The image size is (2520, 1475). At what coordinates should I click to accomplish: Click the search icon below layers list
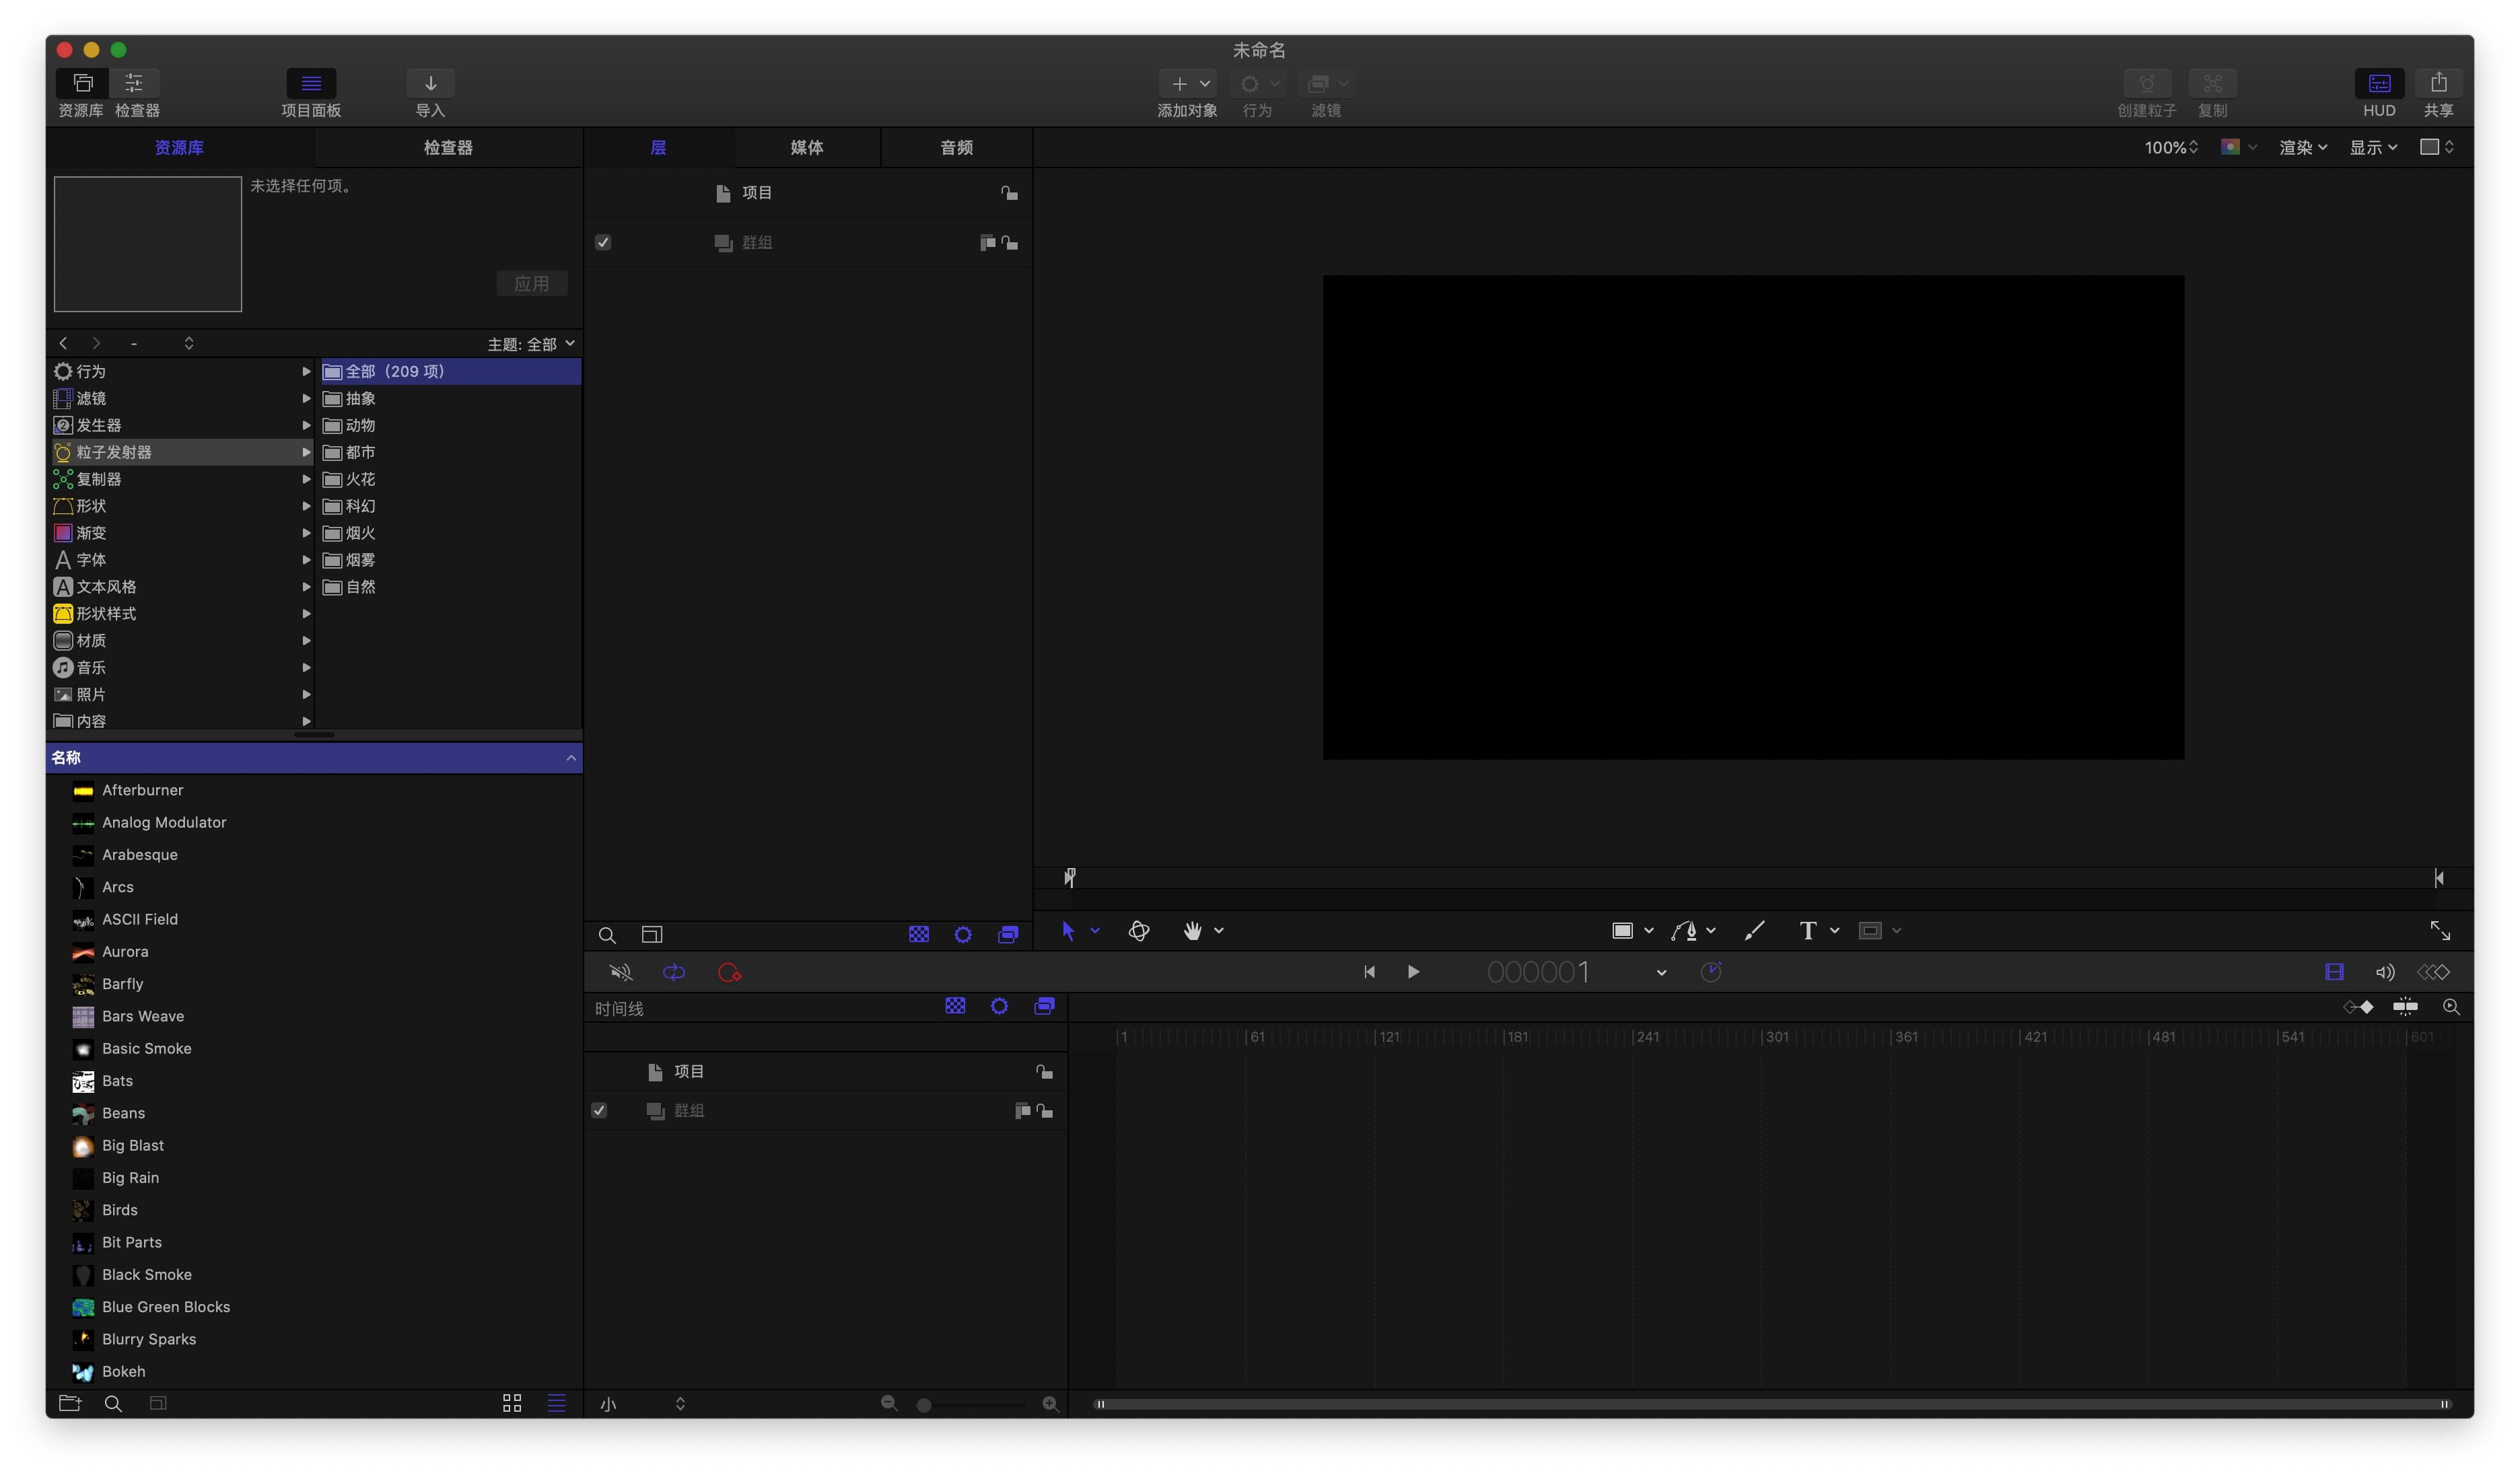point(607,935)
